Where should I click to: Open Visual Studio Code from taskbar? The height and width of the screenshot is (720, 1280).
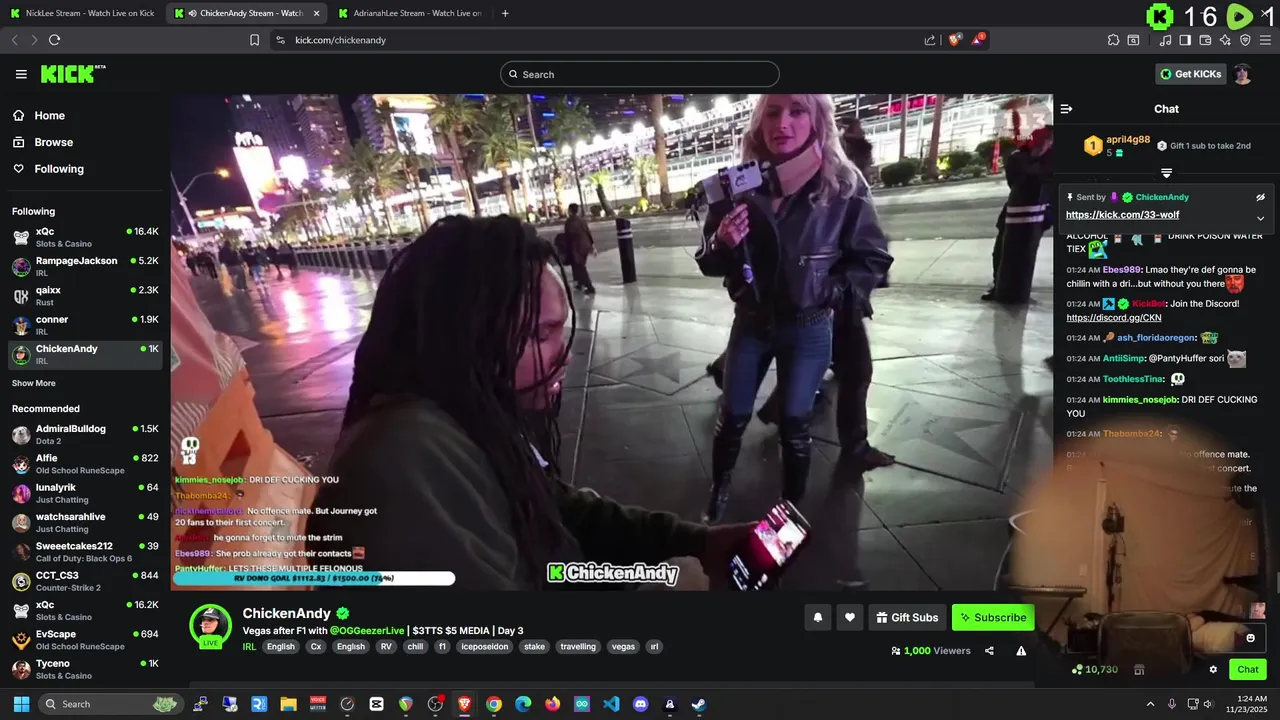click(611, 704)
